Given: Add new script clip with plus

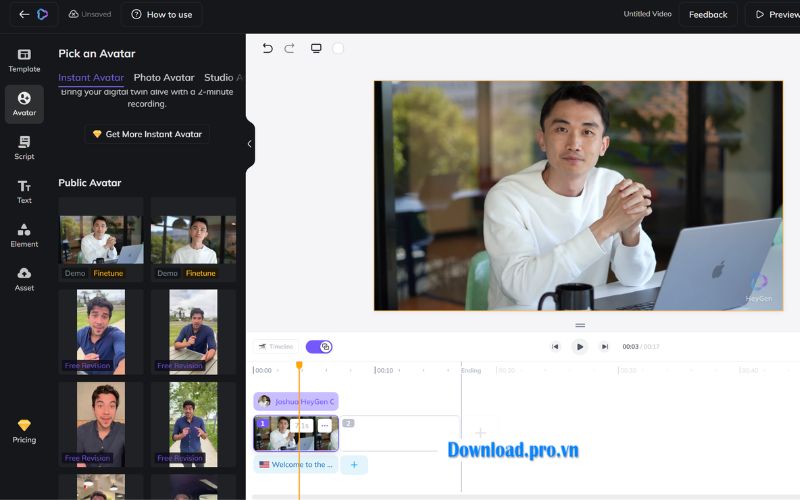Looking at the screenshot, I should (x=354, y=465).
